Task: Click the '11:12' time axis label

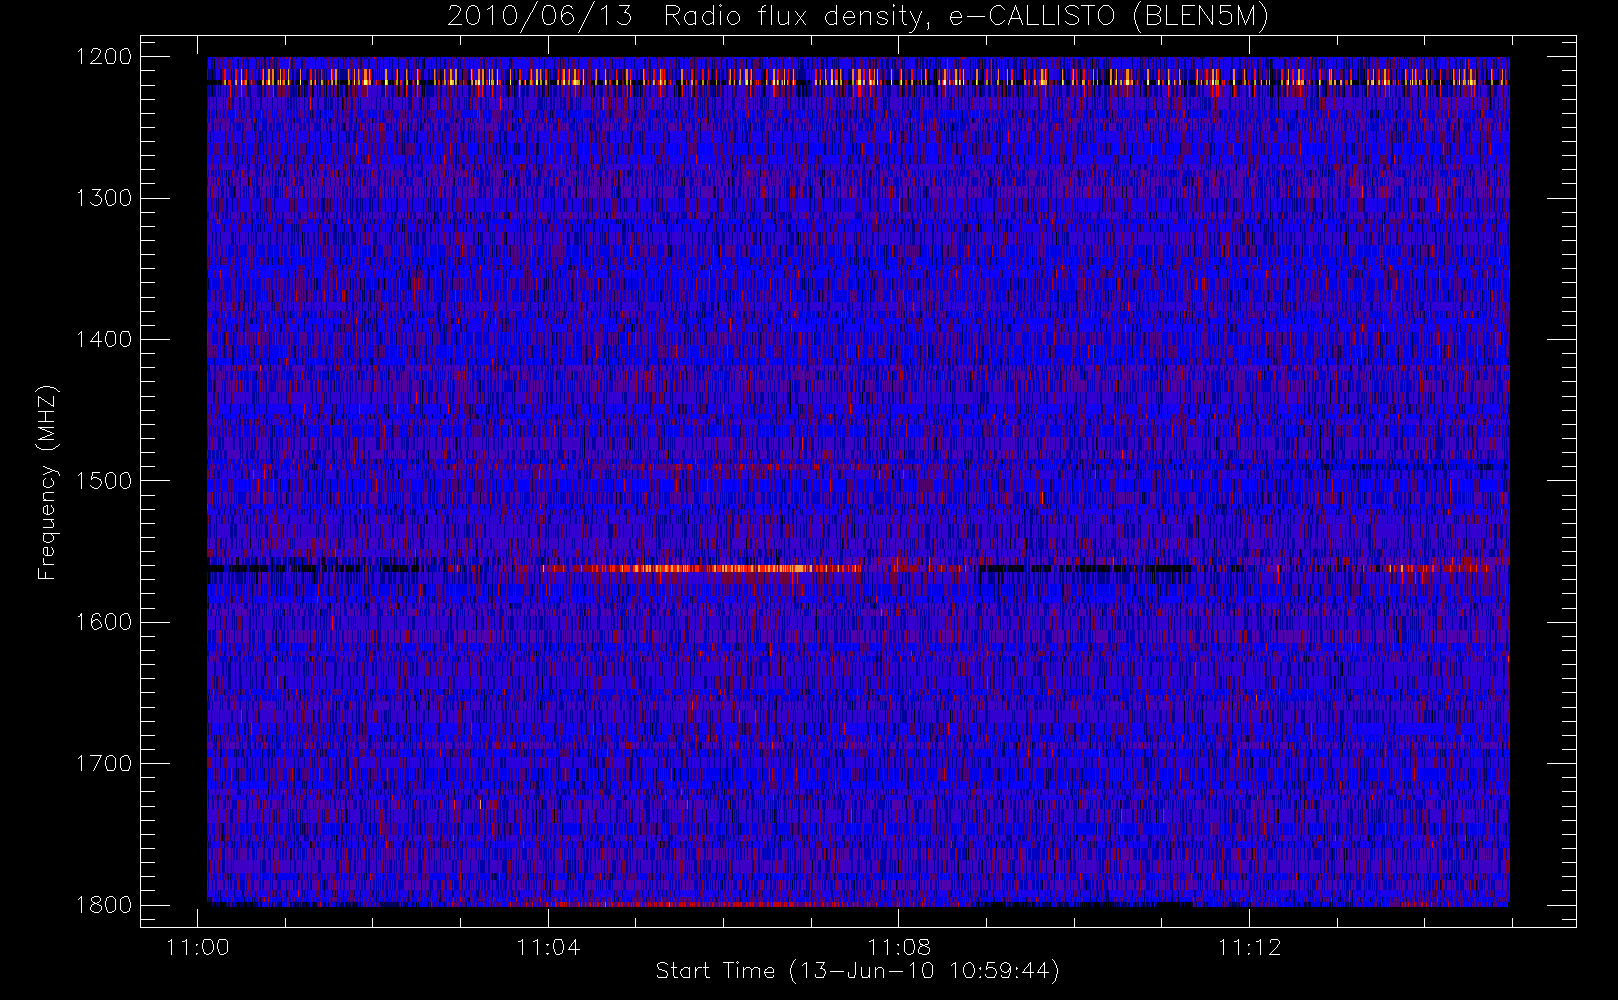Action: (1249, 947)
